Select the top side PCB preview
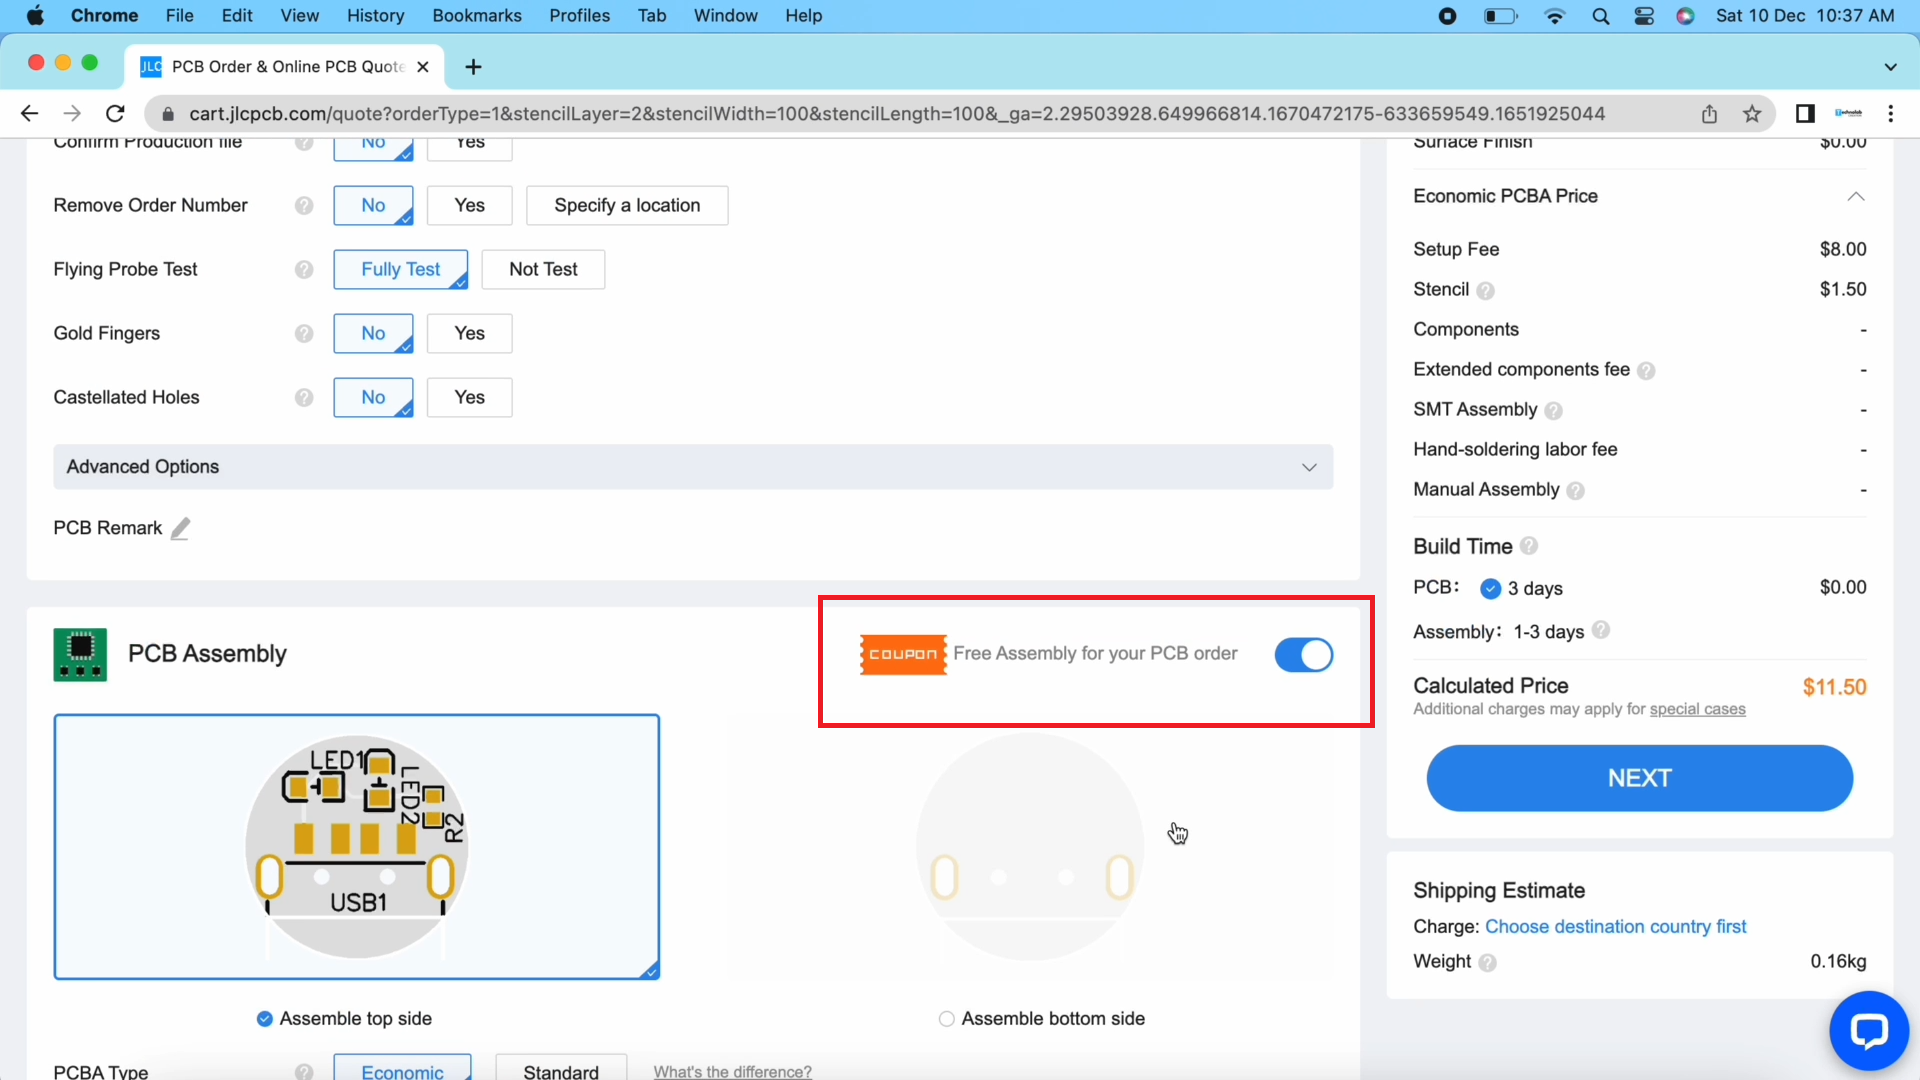The height and width of the screenshot is (1080, 1920). 357,847
